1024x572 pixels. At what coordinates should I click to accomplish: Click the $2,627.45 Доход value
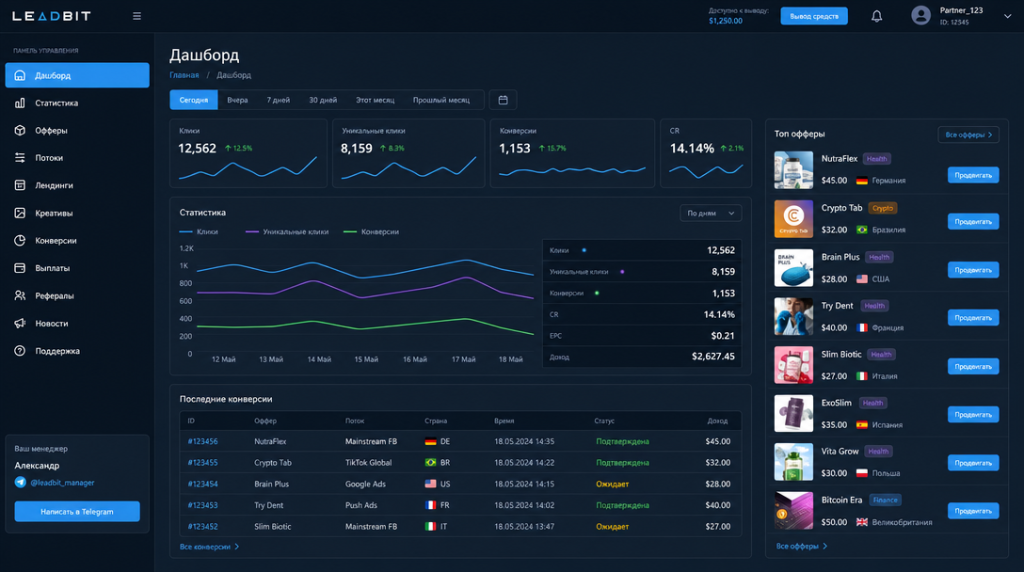point(713,357)
